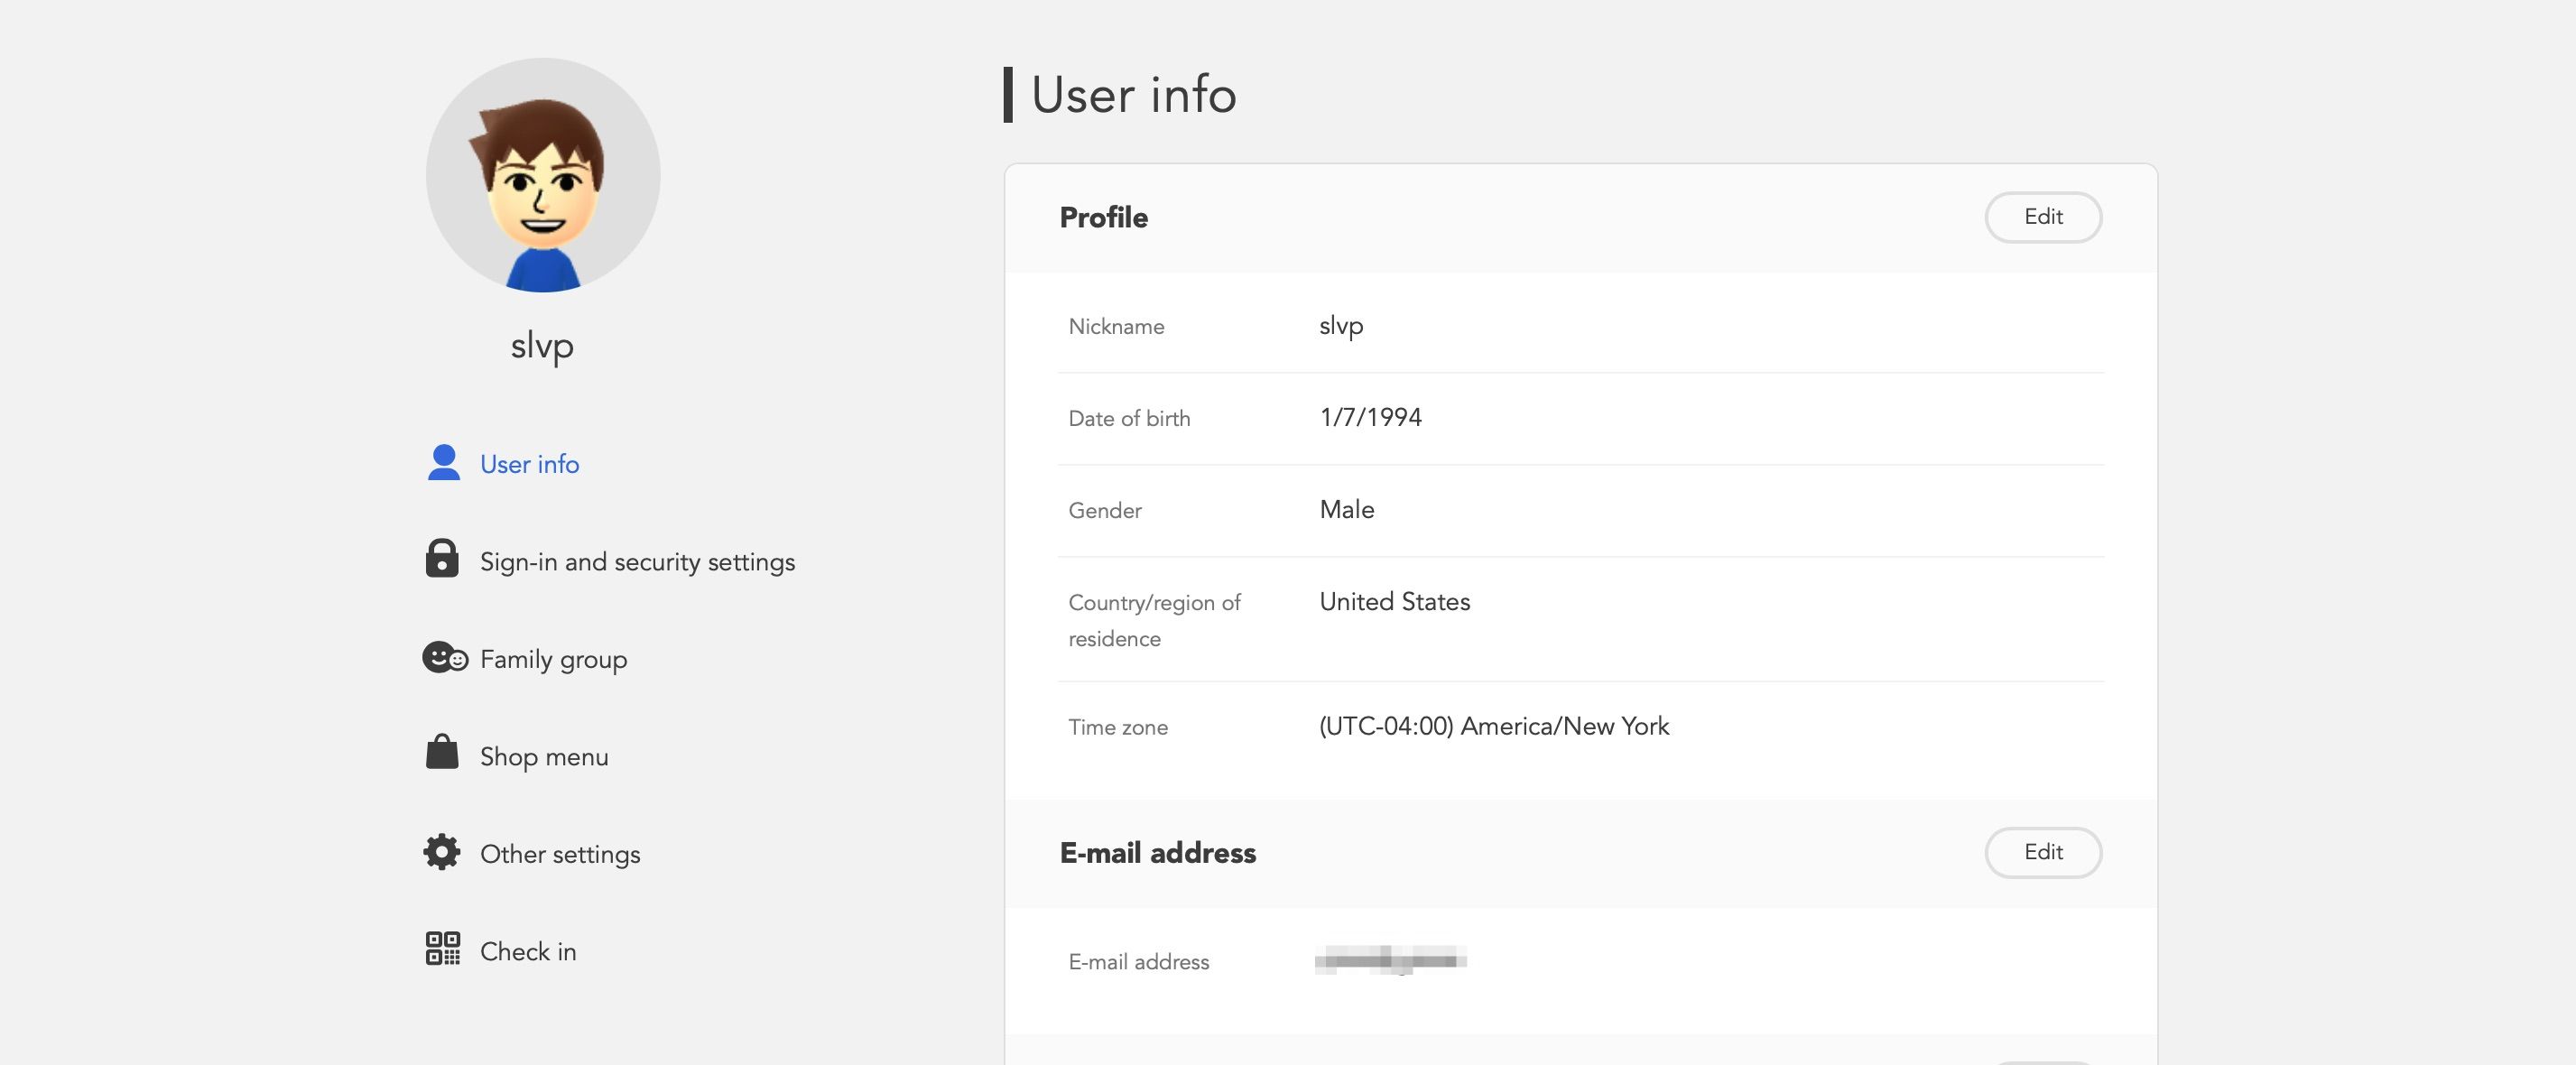Screen dimensions: 2576x1065
Task: Select Other settings in sidebar
Action: [560, 854]
